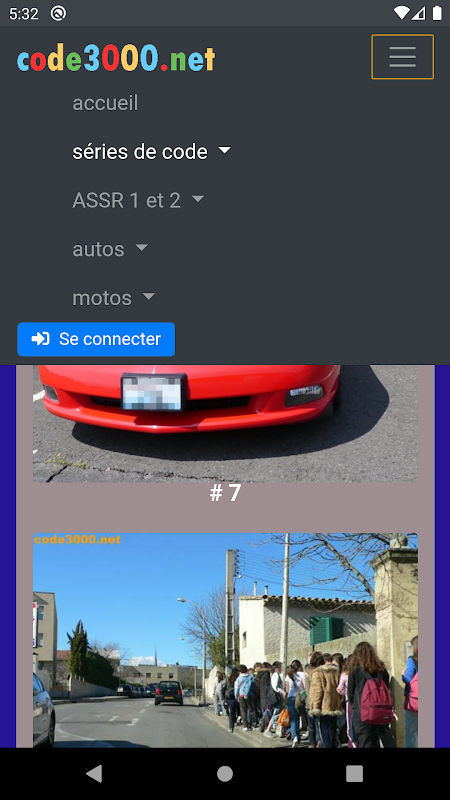Open the red car photo

[226, 423]
